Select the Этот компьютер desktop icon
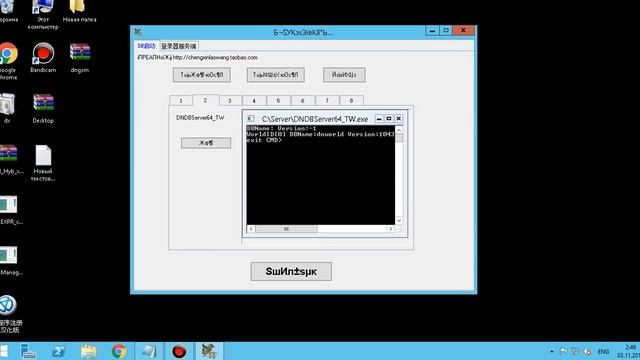The height and width of the screenshot is (360, 640). tap(43, 14)
